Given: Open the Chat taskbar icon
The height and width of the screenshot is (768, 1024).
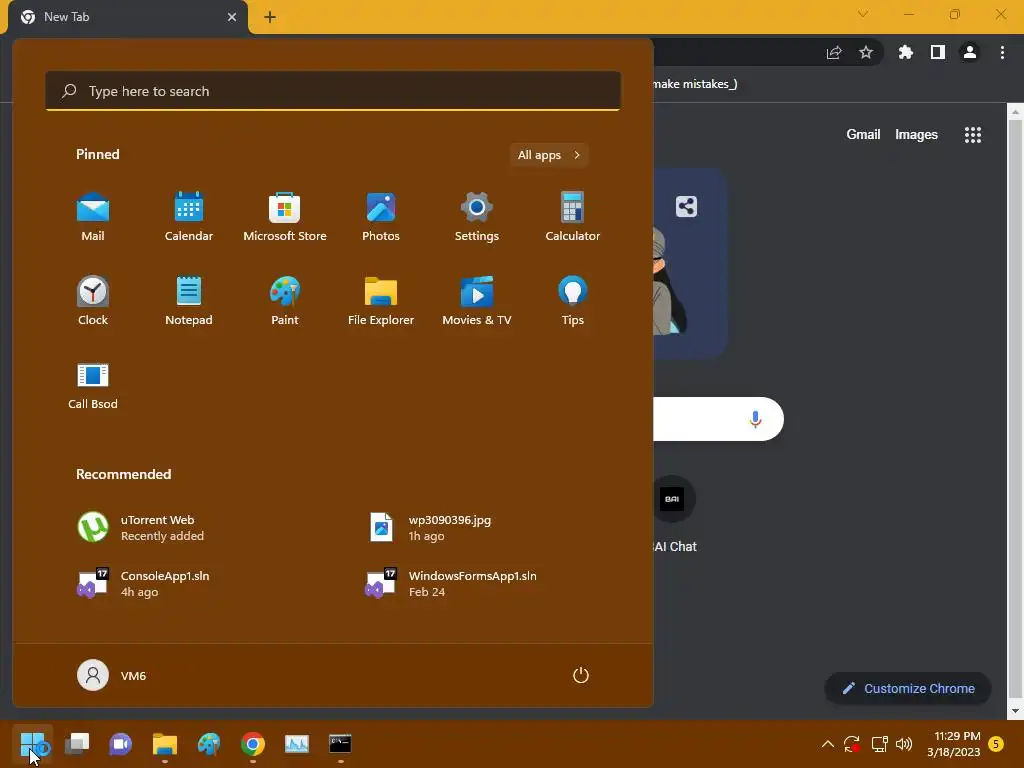Looking at the screenshot, I should [x=121, y=743].
